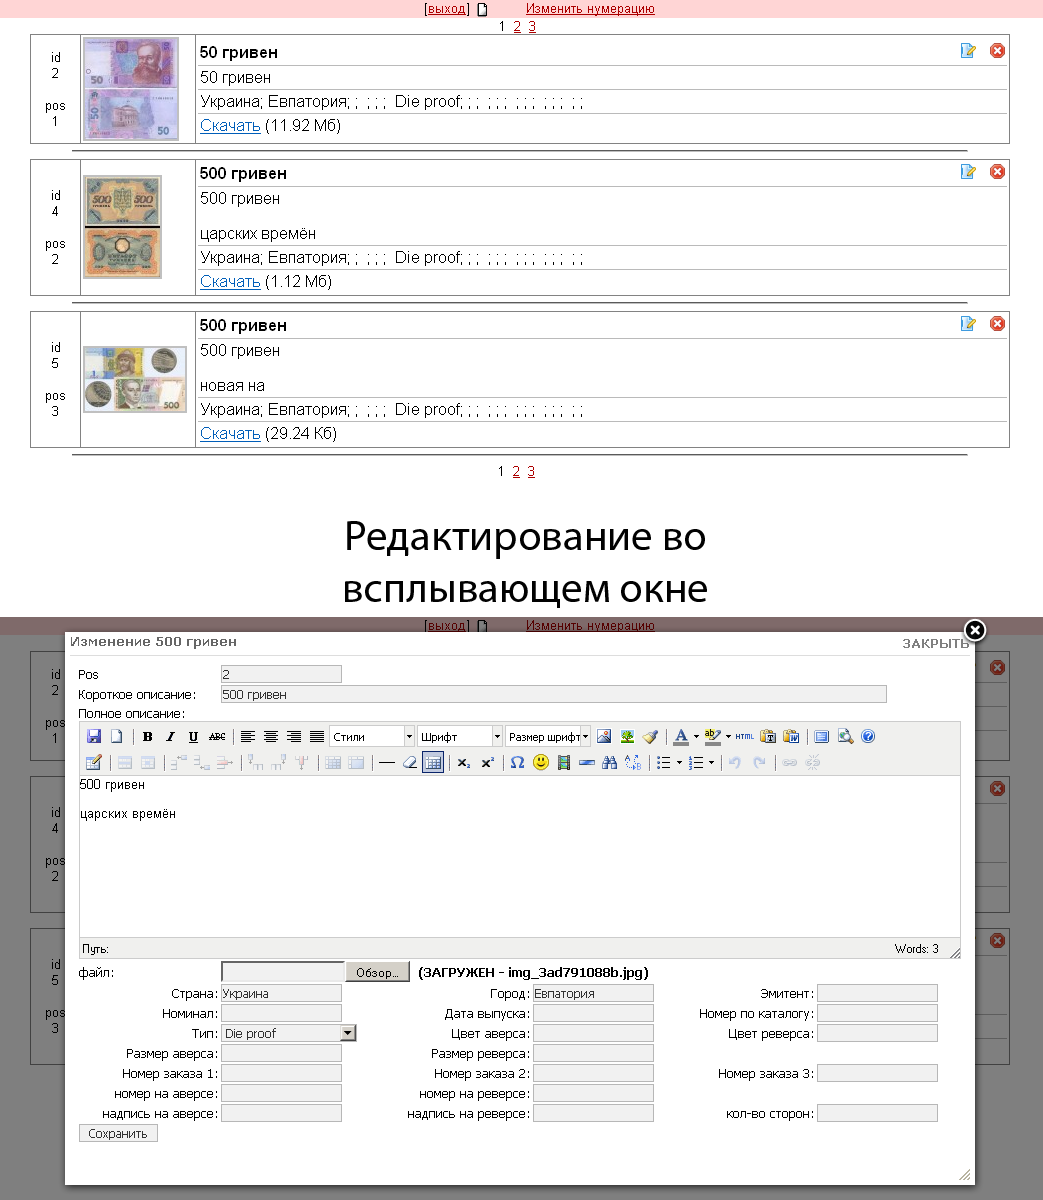
Task: Open the Размер шрифта dropdown
Action: coord(548,737)
